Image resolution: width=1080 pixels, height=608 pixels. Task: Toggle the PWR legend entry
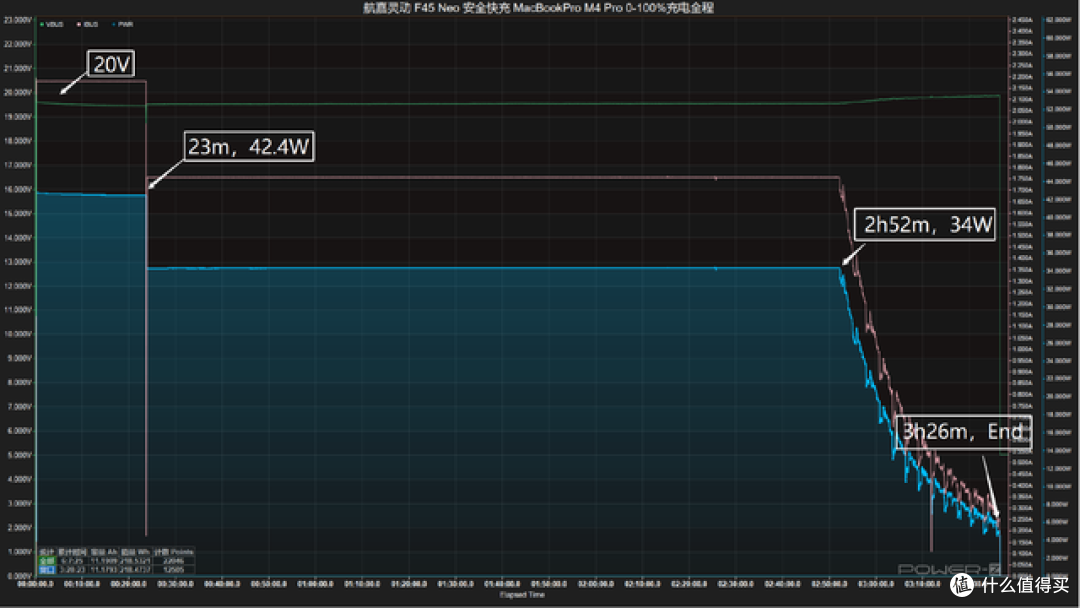click(123, 24)
